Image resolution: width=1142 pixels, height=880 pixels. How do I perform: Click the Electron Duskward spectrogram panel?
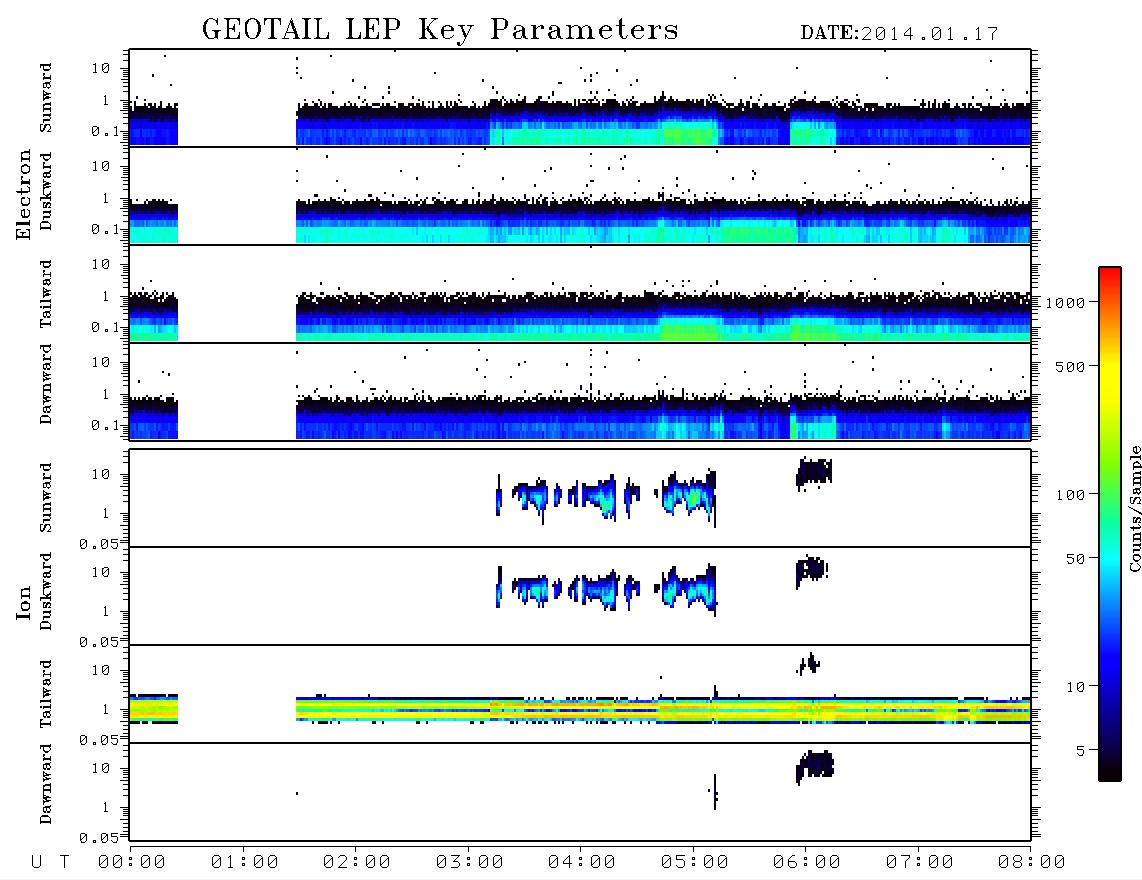click(x=580, y=195)
